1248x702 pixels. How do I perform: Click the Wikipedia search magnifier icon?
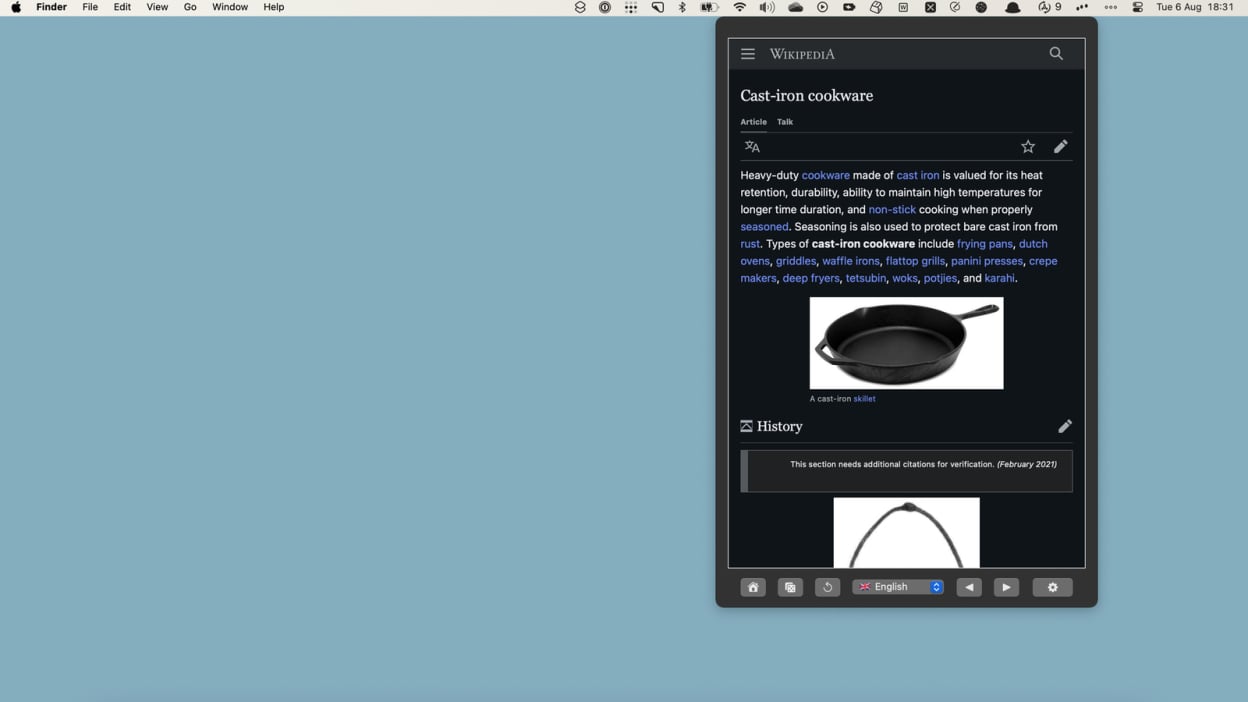click(1056, 54)
